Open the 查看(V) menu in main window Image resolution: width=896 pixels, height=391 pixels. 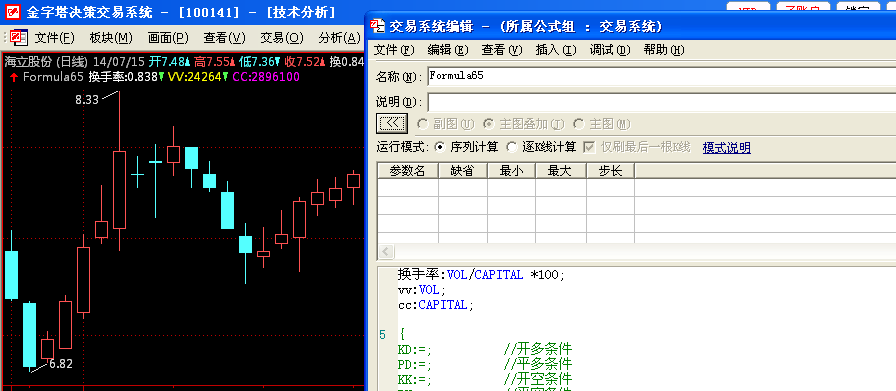(x=224, y=38)
